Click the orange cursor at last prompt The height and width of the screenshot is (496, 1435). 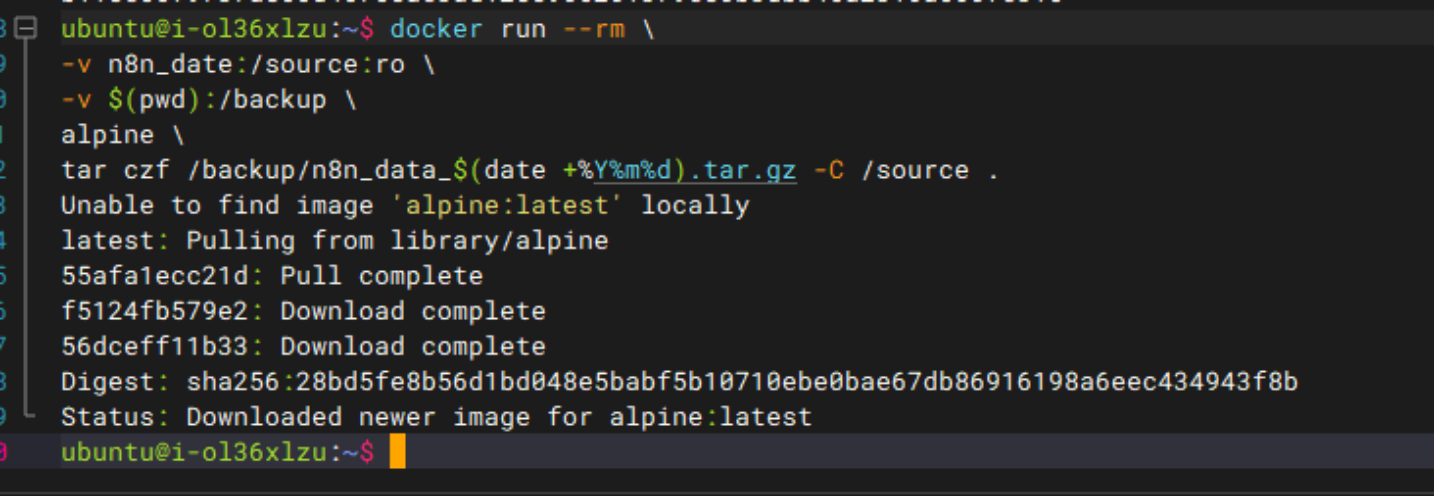coord(397,452)
